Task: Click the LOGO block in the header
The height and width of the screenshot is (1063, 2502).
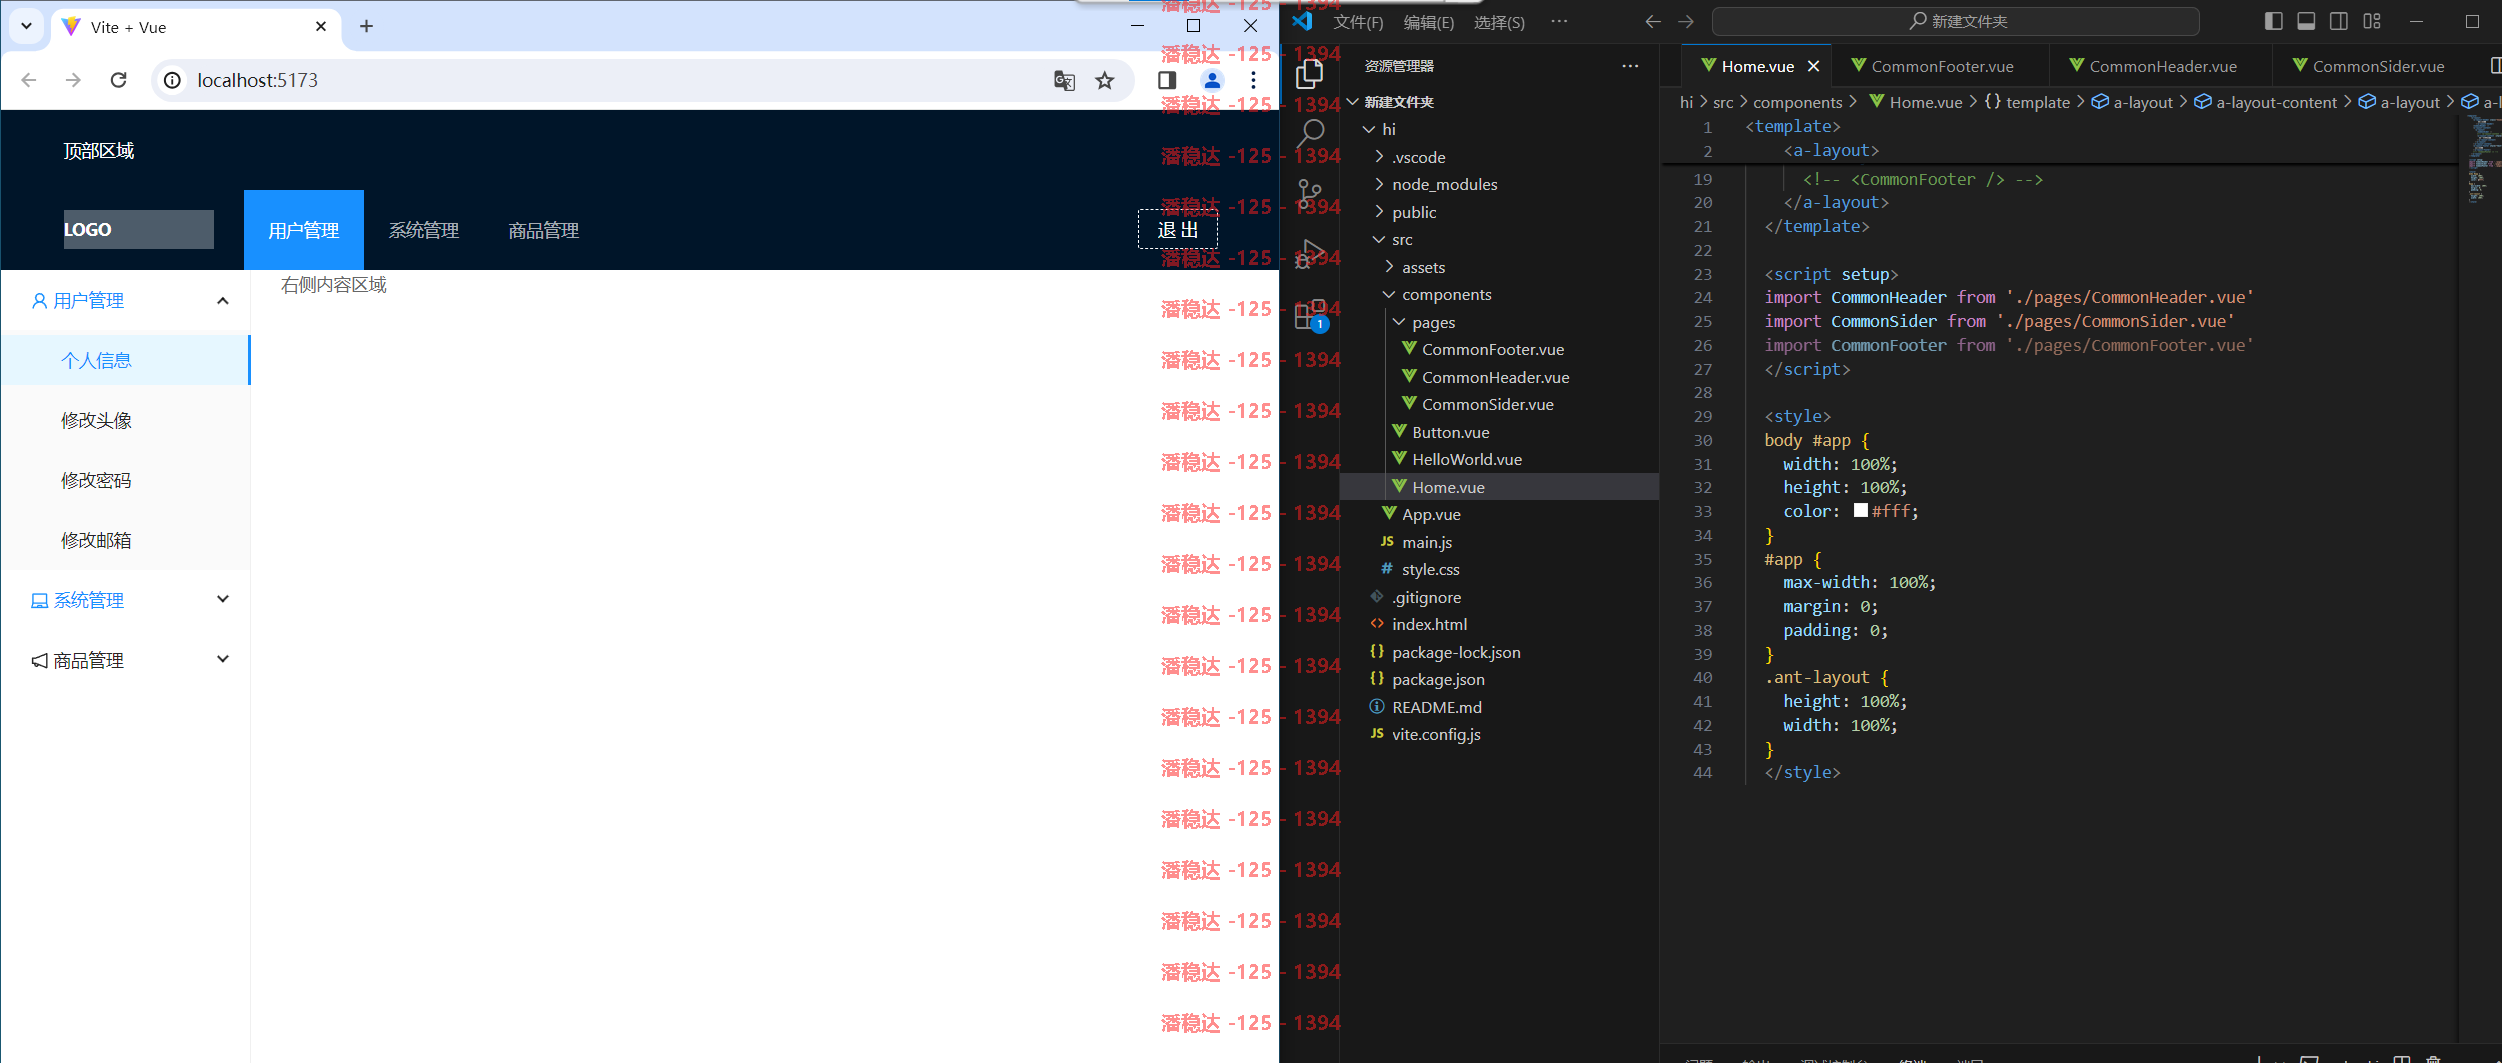Action: click(138, 229)
